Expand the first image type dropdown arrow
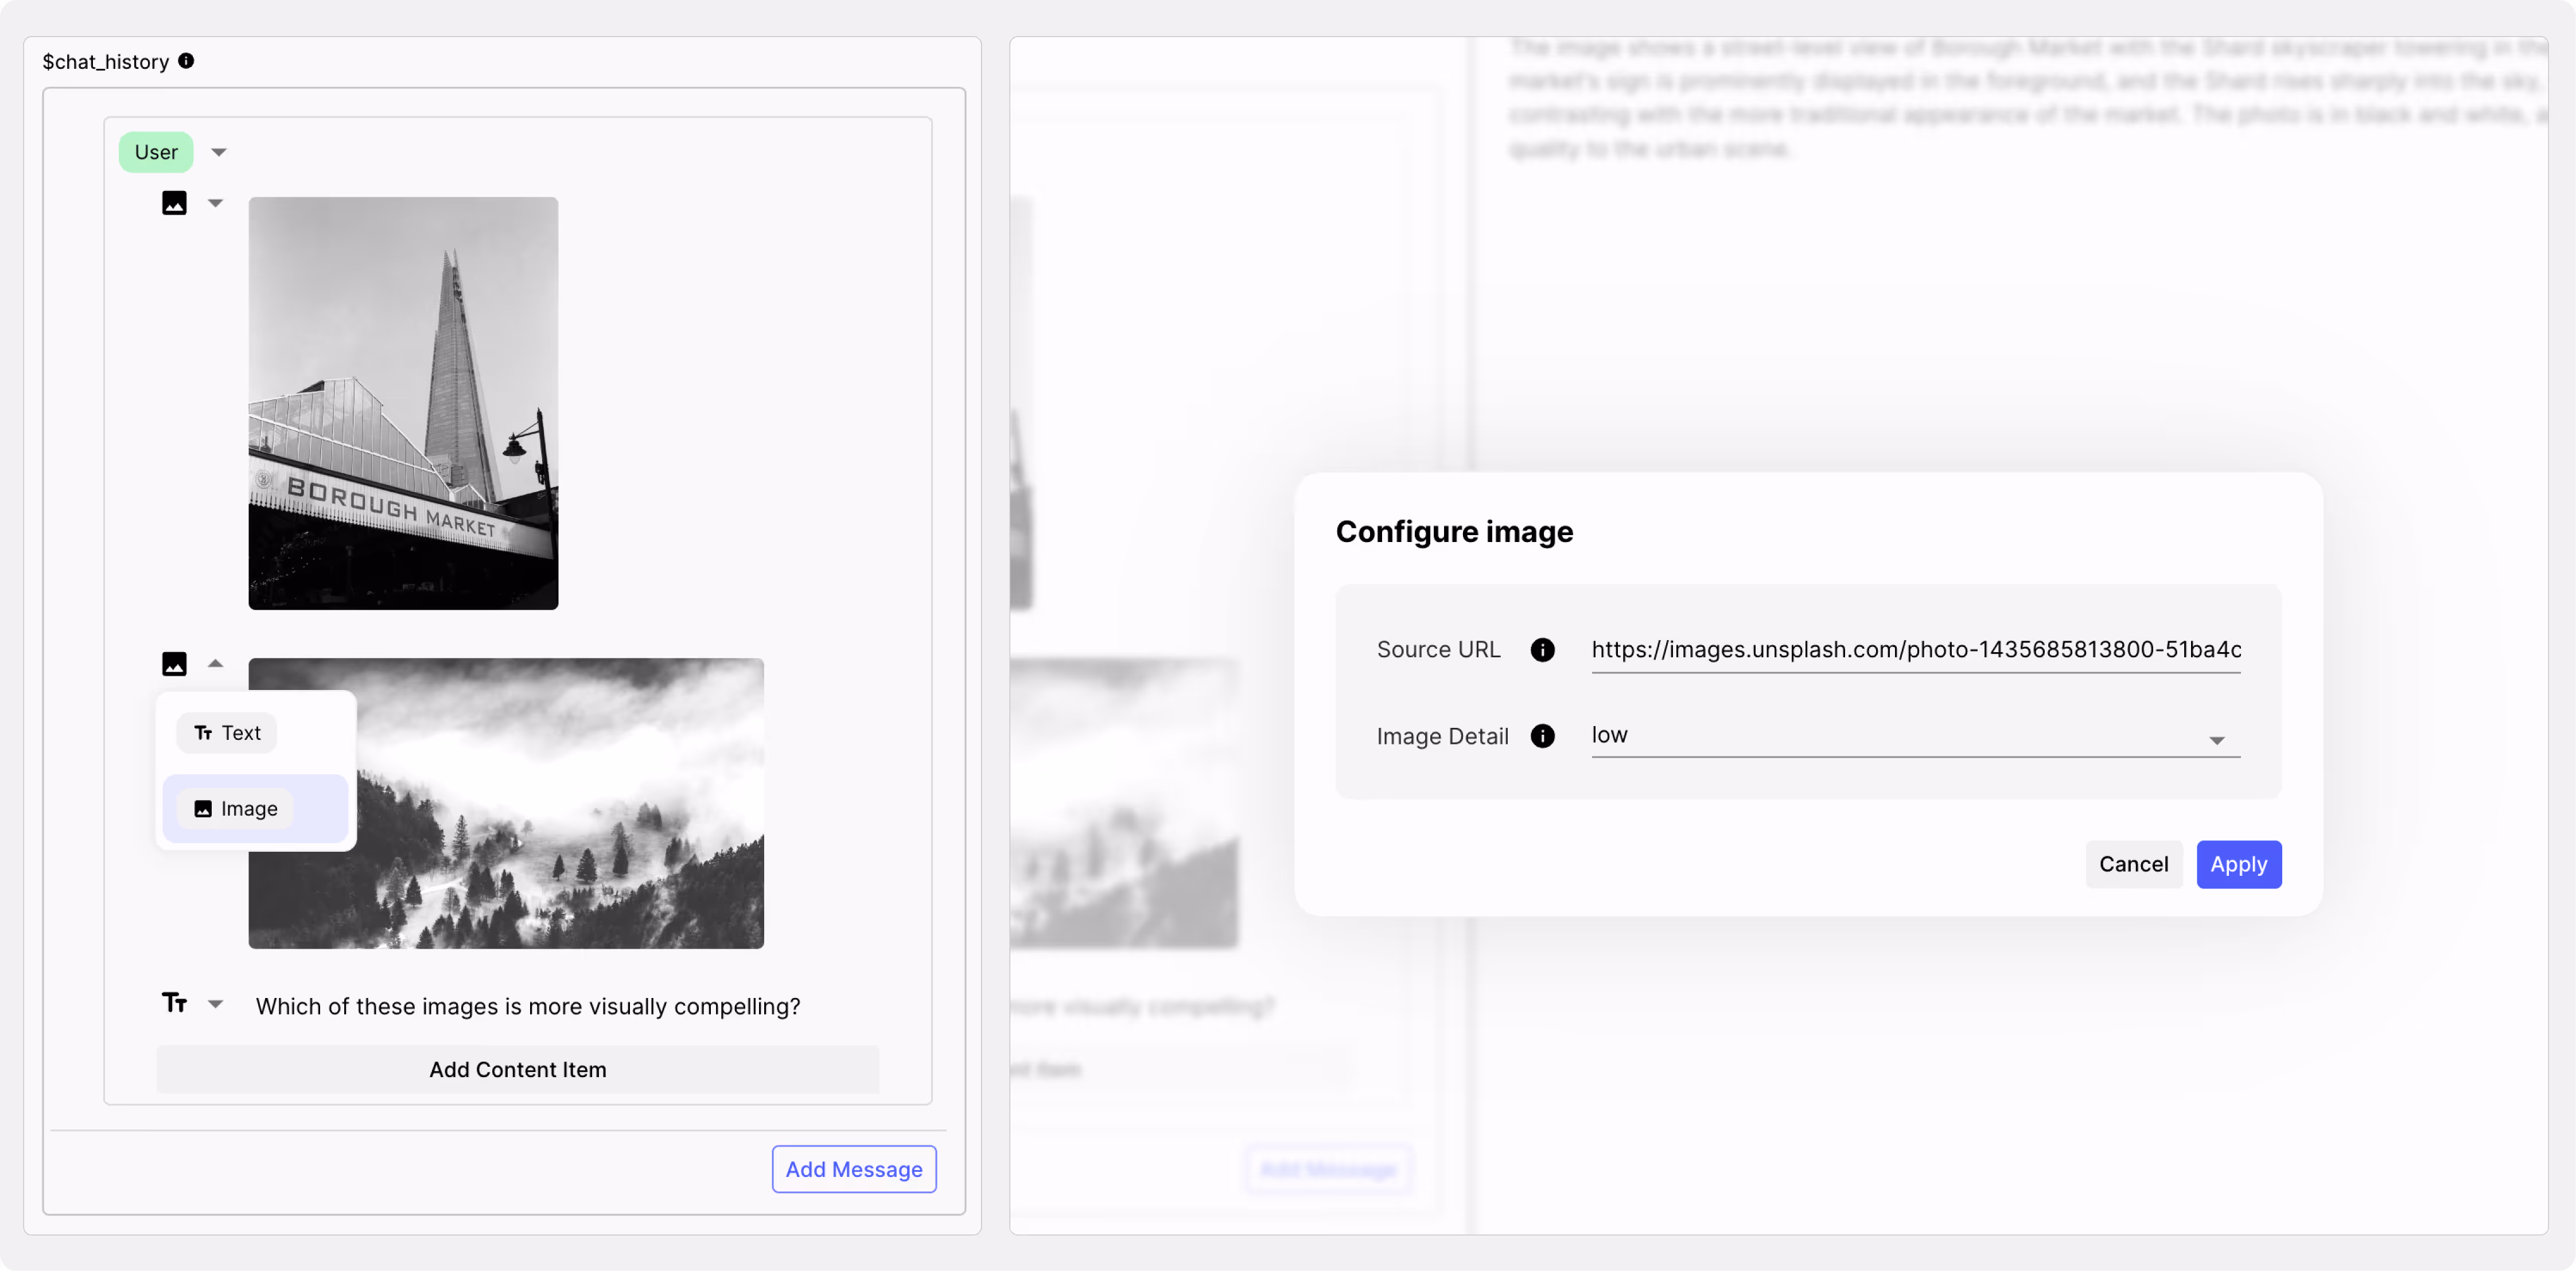Image resolution: width=2576 pixels, height=1271 pixels. pyautogui.click(x=215, y=203)
